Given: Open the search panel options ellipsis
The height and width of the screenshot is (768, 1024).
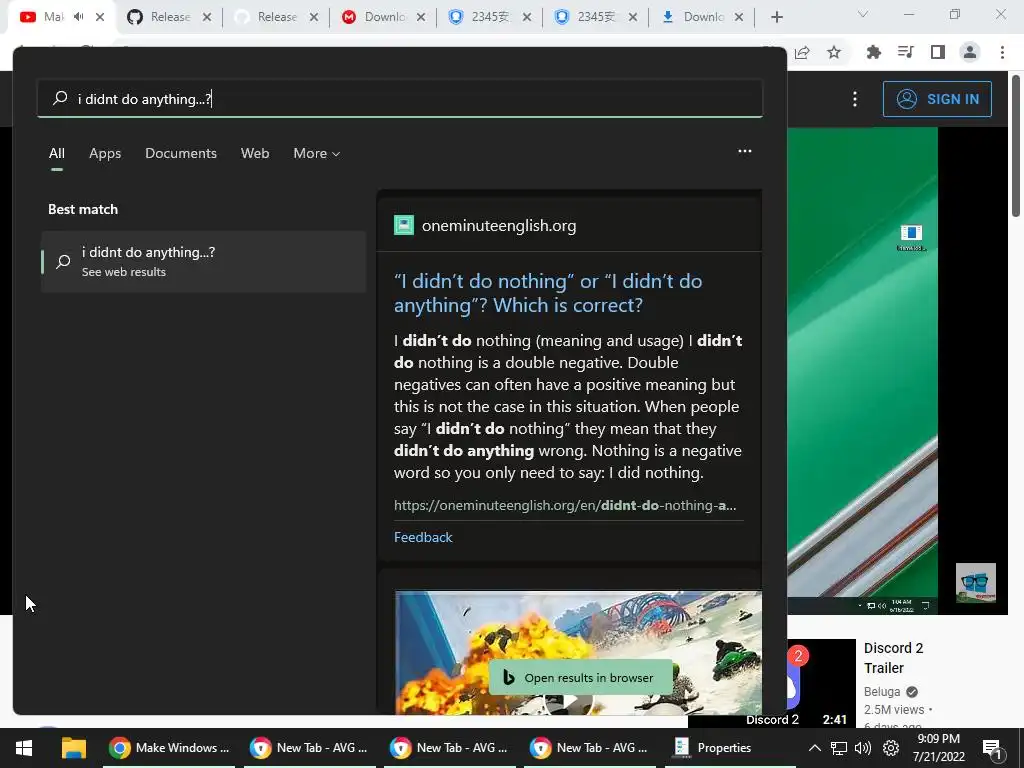Looking at the screenshot, I should click(x=744, y=151).
